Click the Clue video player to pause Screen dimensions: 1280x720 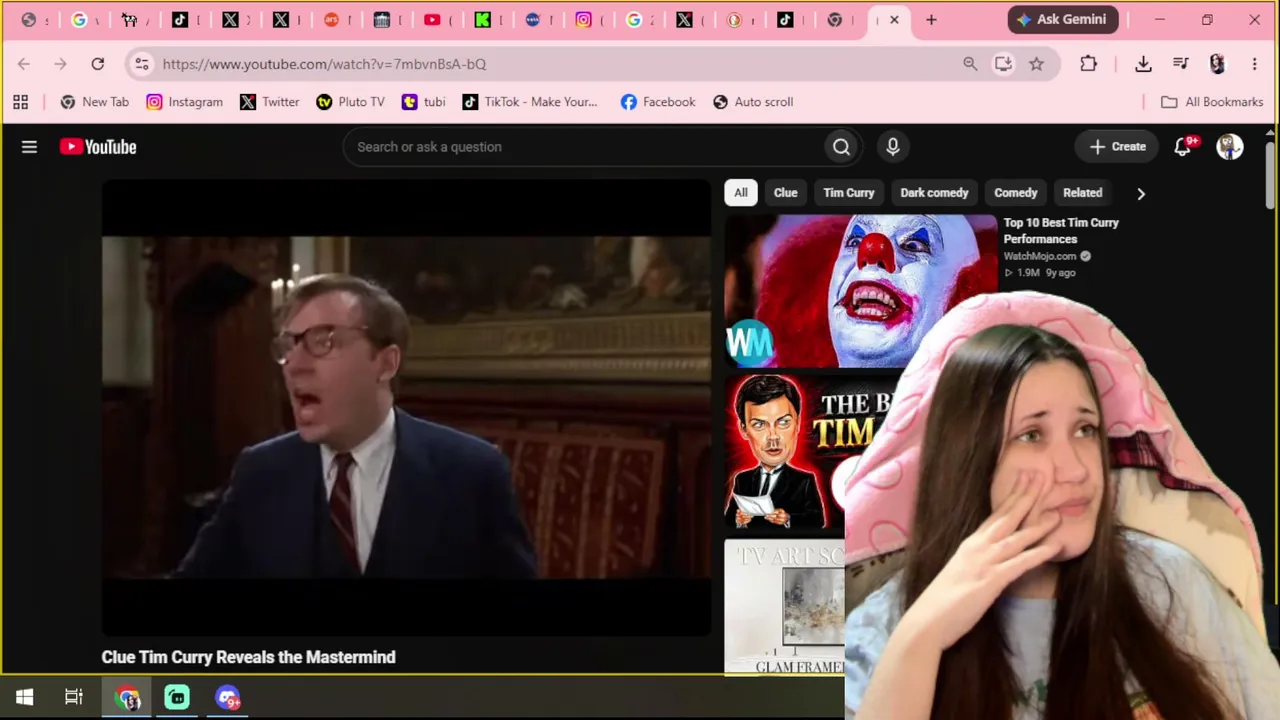point(406,408)
